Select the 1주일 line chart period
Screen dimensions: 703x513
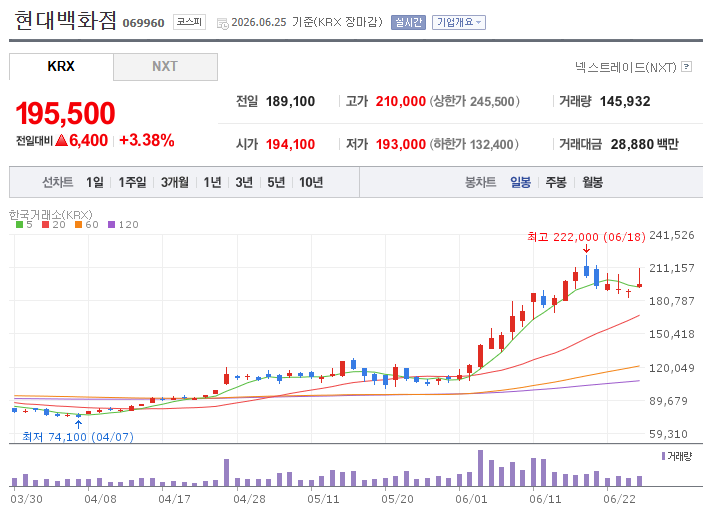(x=132, y=182)
